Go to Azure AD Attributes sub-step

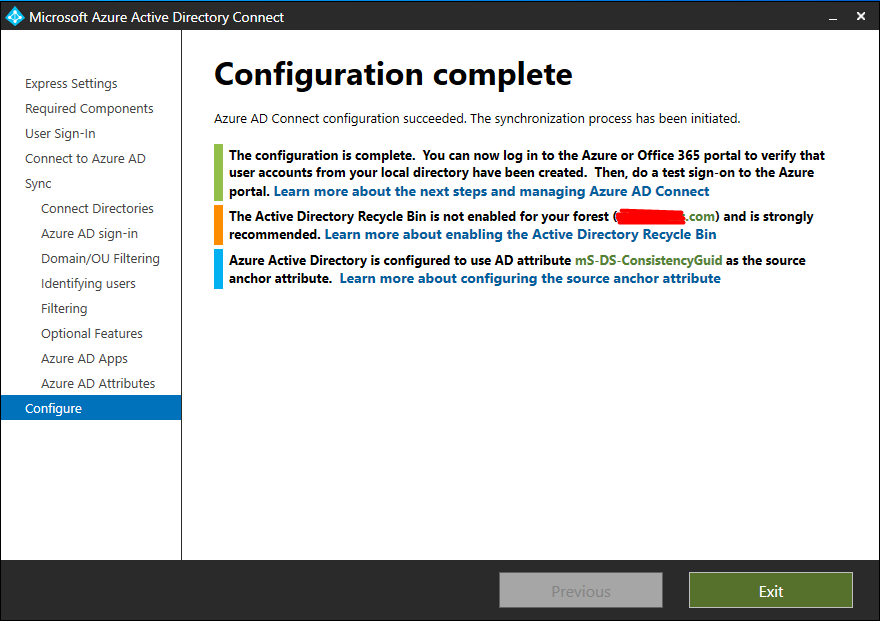click(x=98, y=384)
